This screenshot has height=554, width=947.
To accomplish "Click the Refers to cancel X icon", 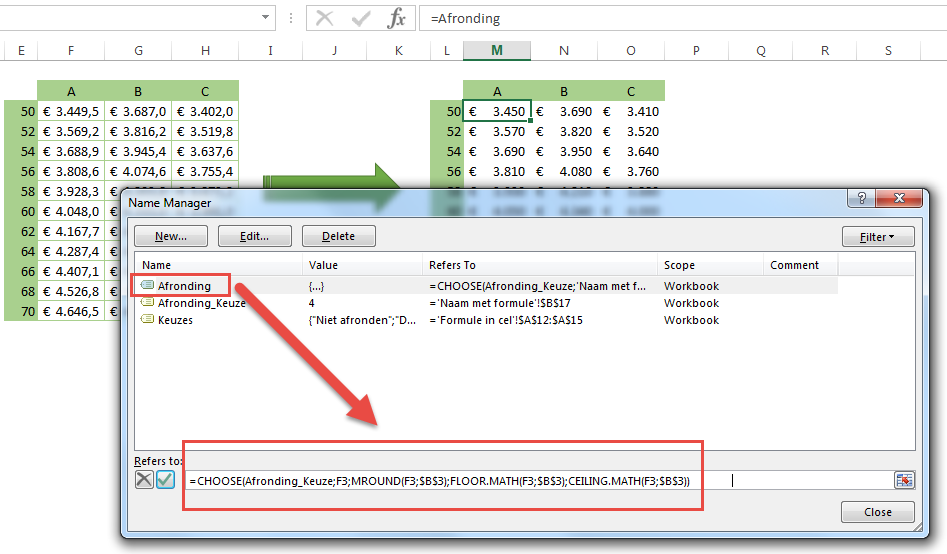I will [x=145, y=480].
